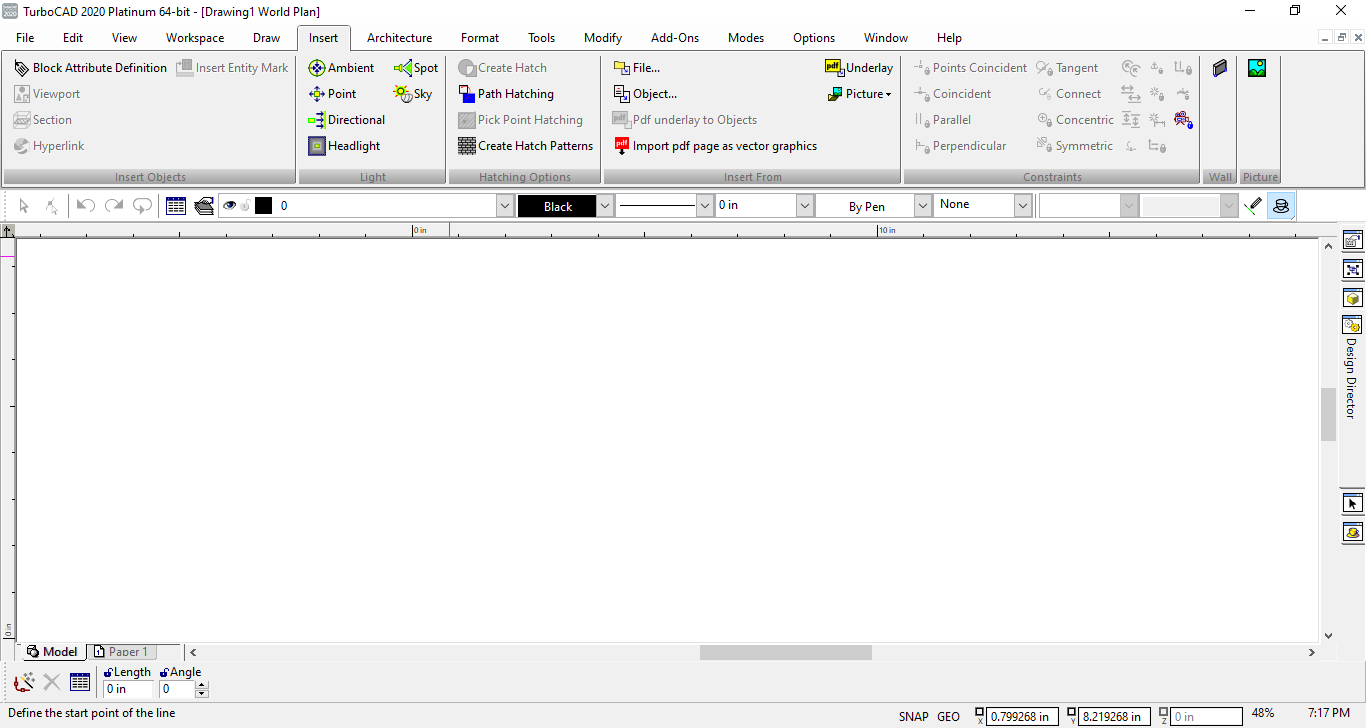Click the yellow cube palette icon on right sidebar
Viewport: 1366px width, 728px height.
(1352, 298)
